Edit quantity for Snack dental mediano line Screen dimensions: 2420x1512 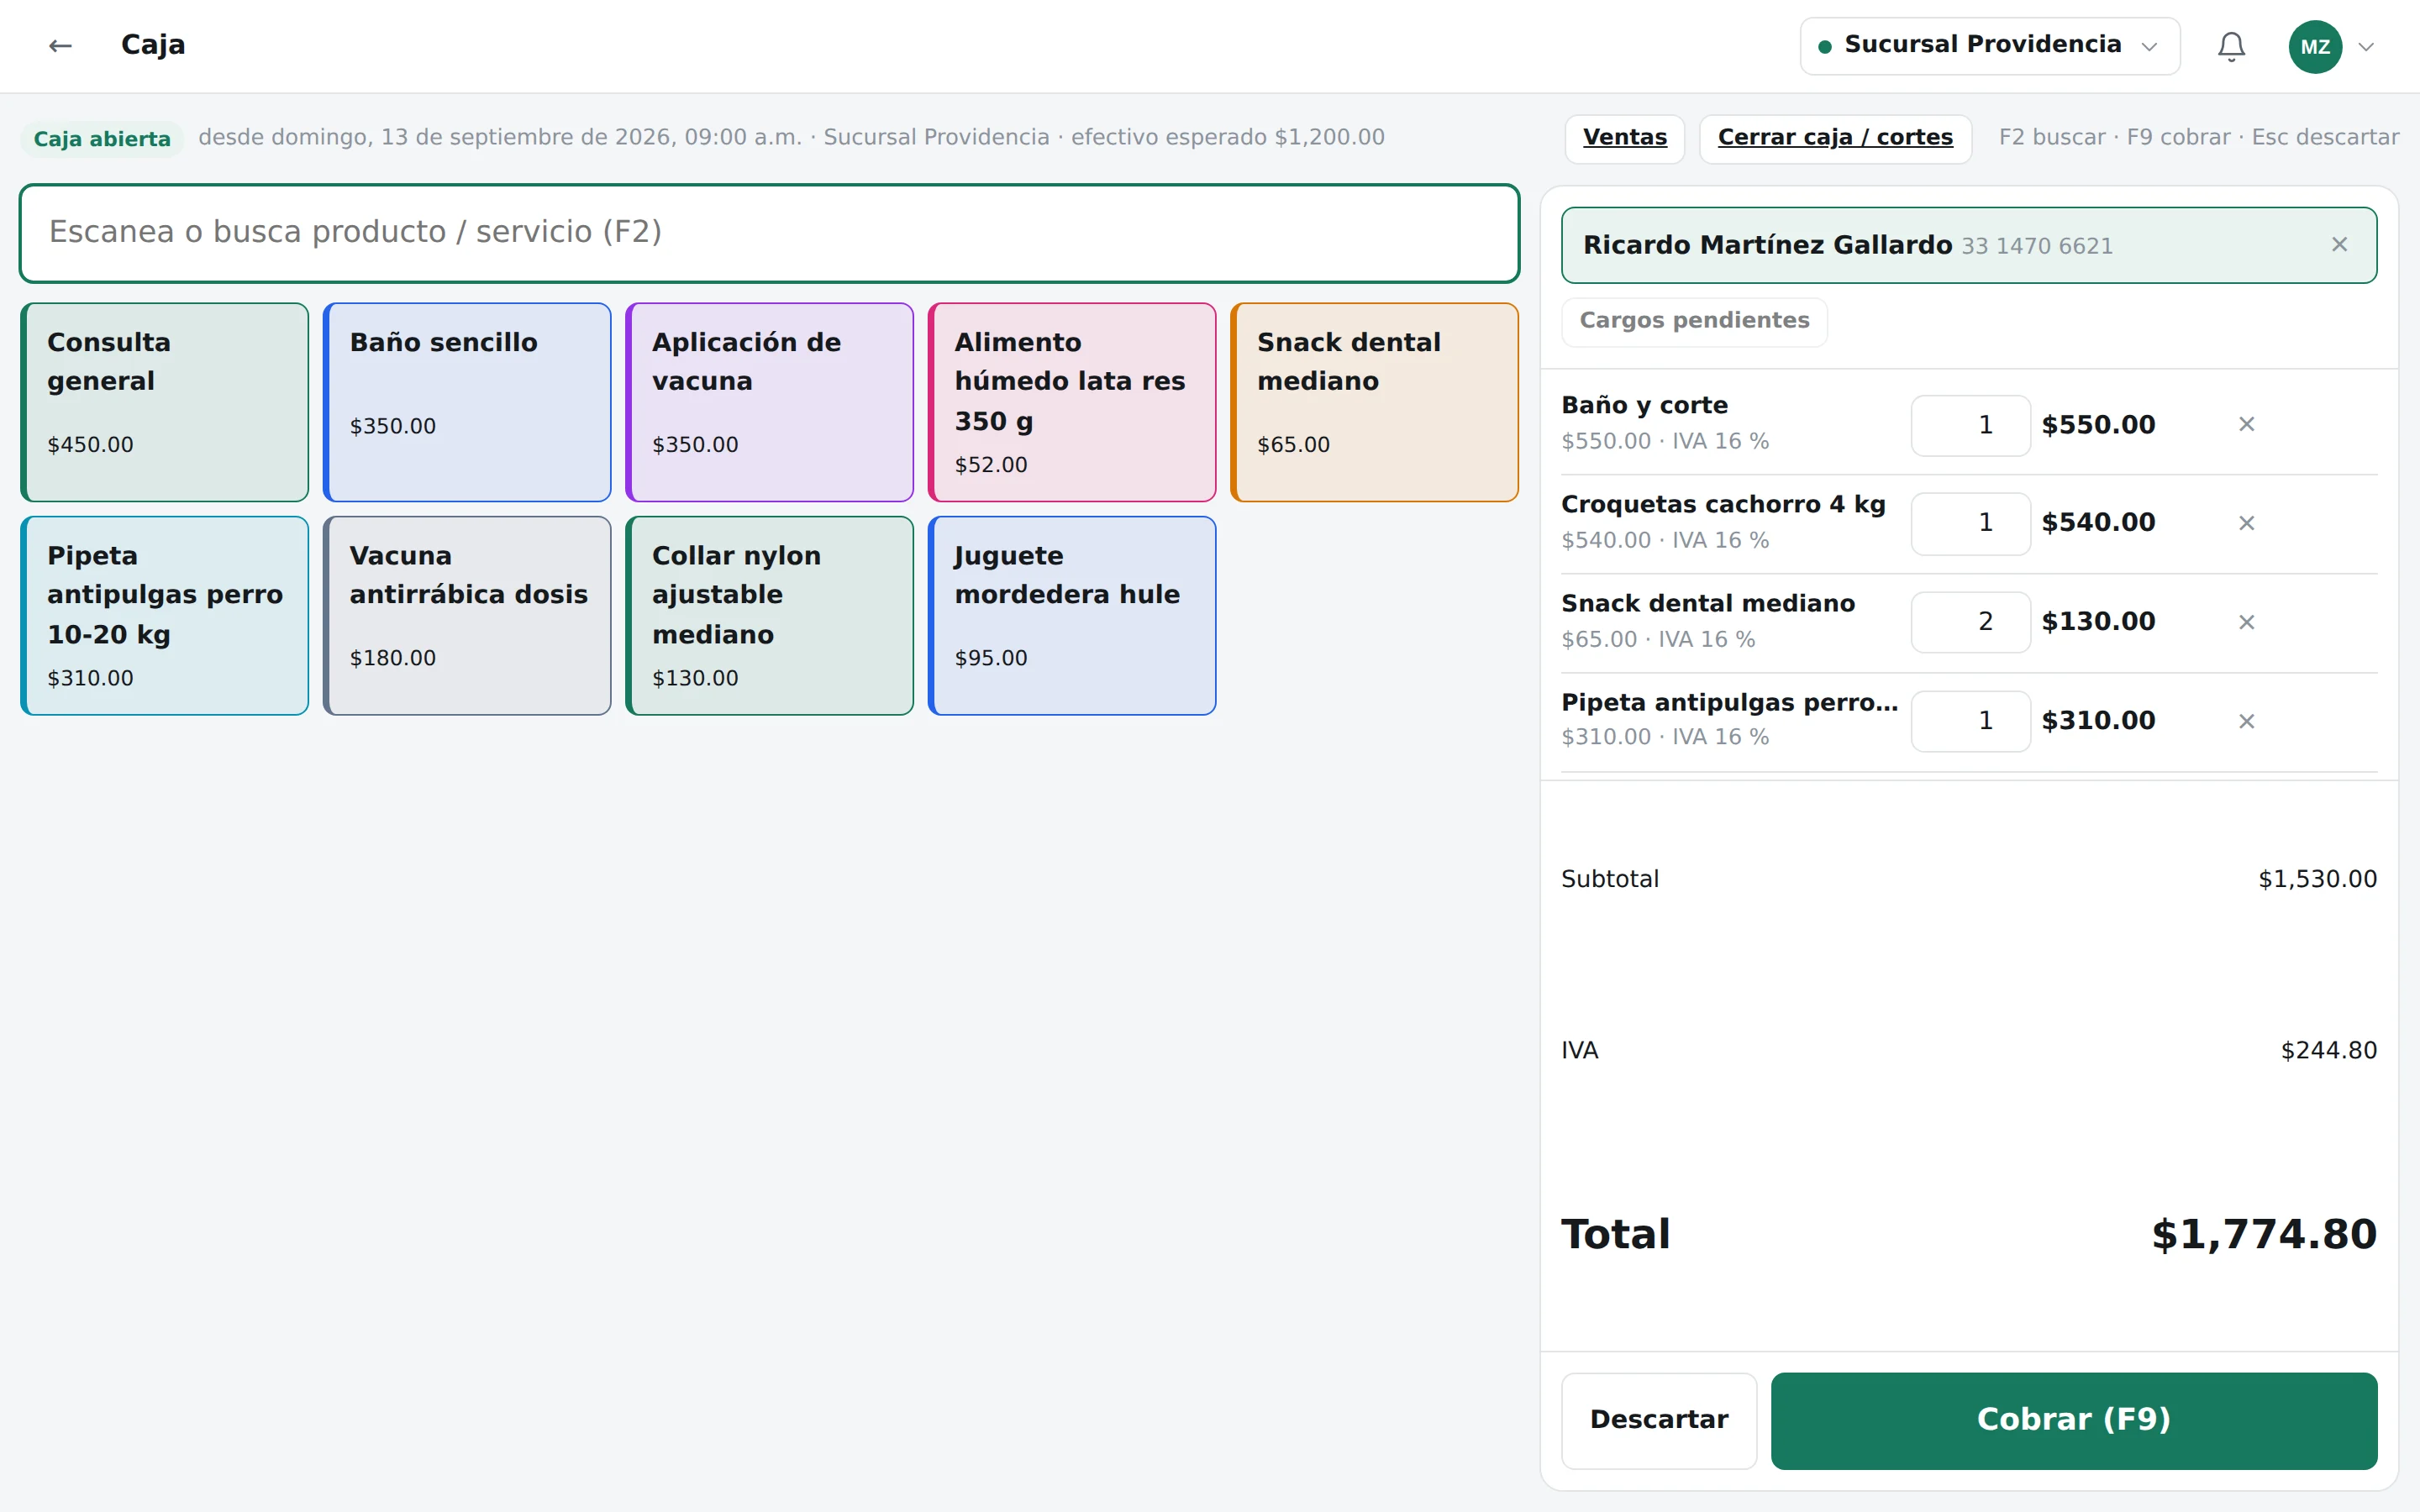point(1970,622)
